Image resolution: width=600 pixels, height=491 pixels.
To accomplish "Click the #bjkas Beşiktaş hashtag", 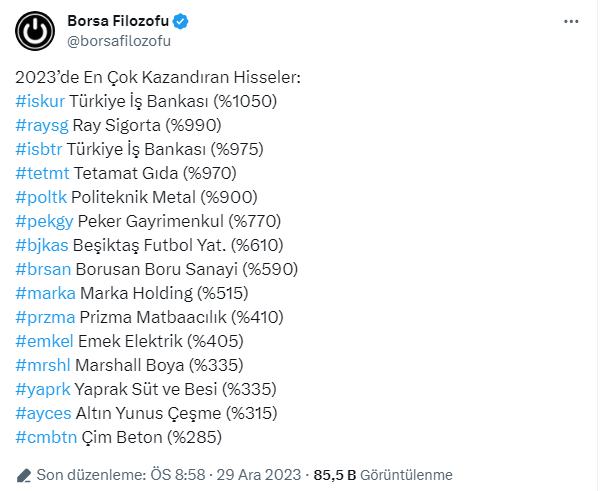I will (42, 245).
